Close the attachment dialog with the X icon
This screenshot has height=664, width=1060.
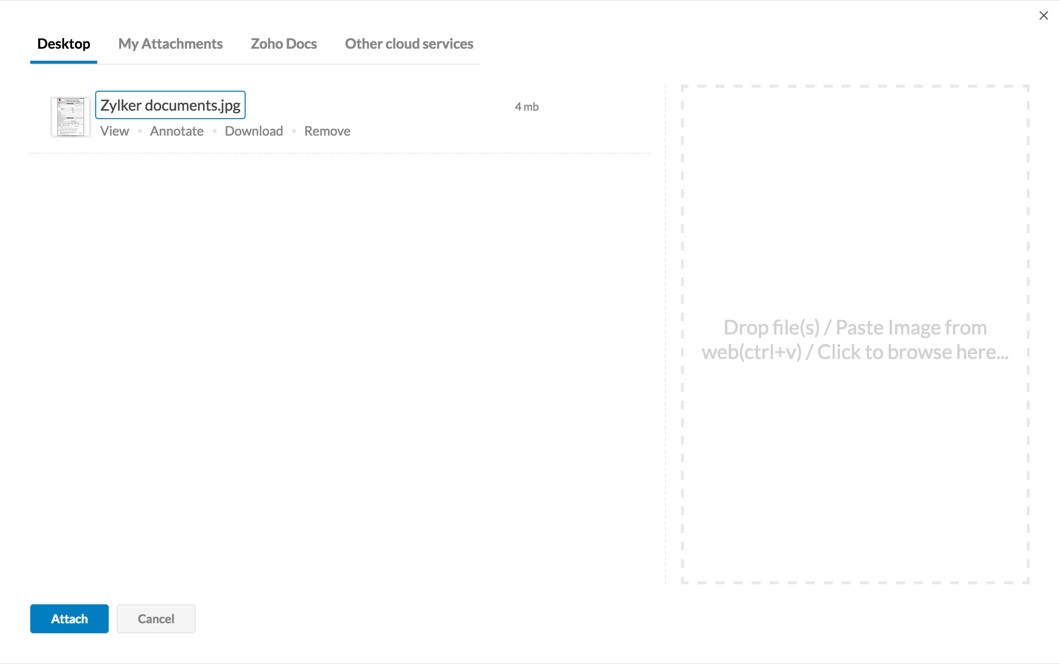(1043, 16)
